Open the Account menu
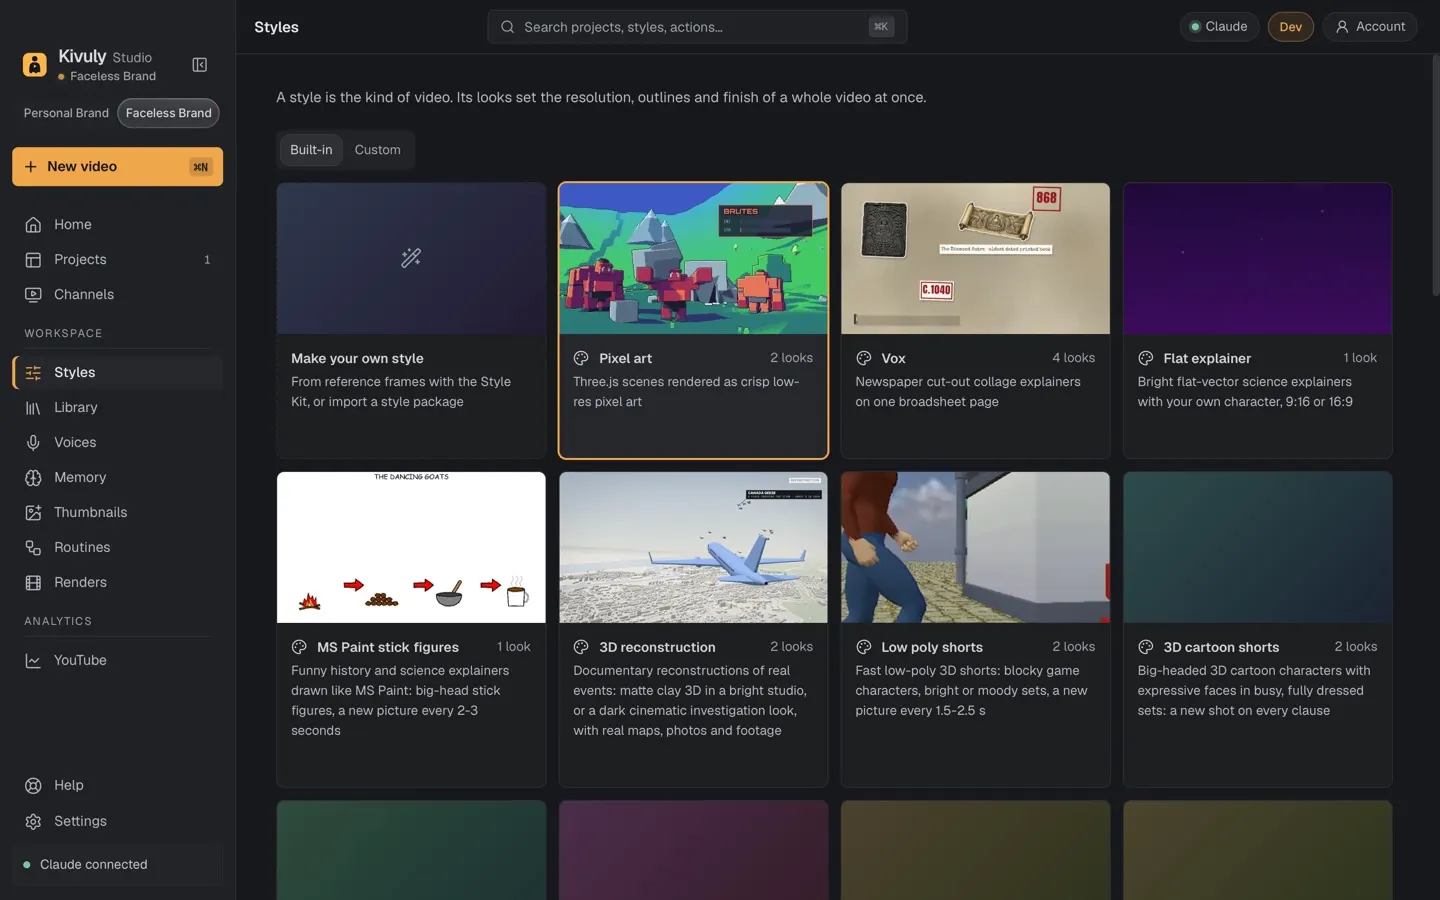Image resolution: width=1440 pixels, height=900 pixels. pos(1370,27)
